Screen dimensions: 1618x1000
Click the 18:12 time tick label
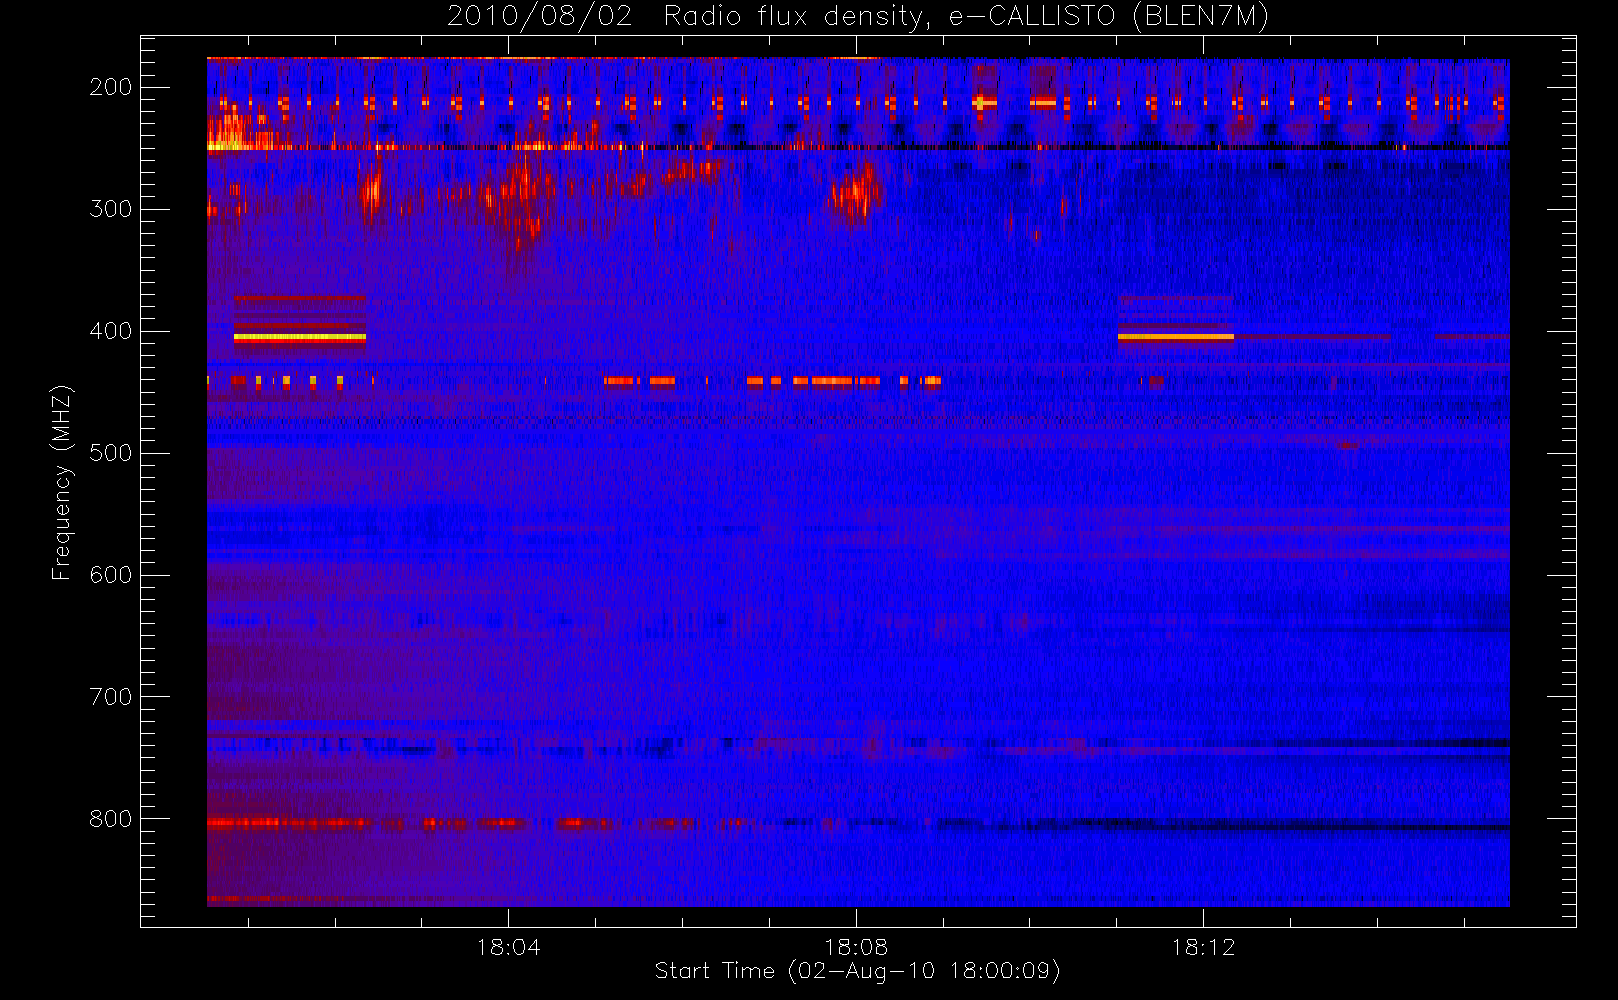coord(1203,947)
